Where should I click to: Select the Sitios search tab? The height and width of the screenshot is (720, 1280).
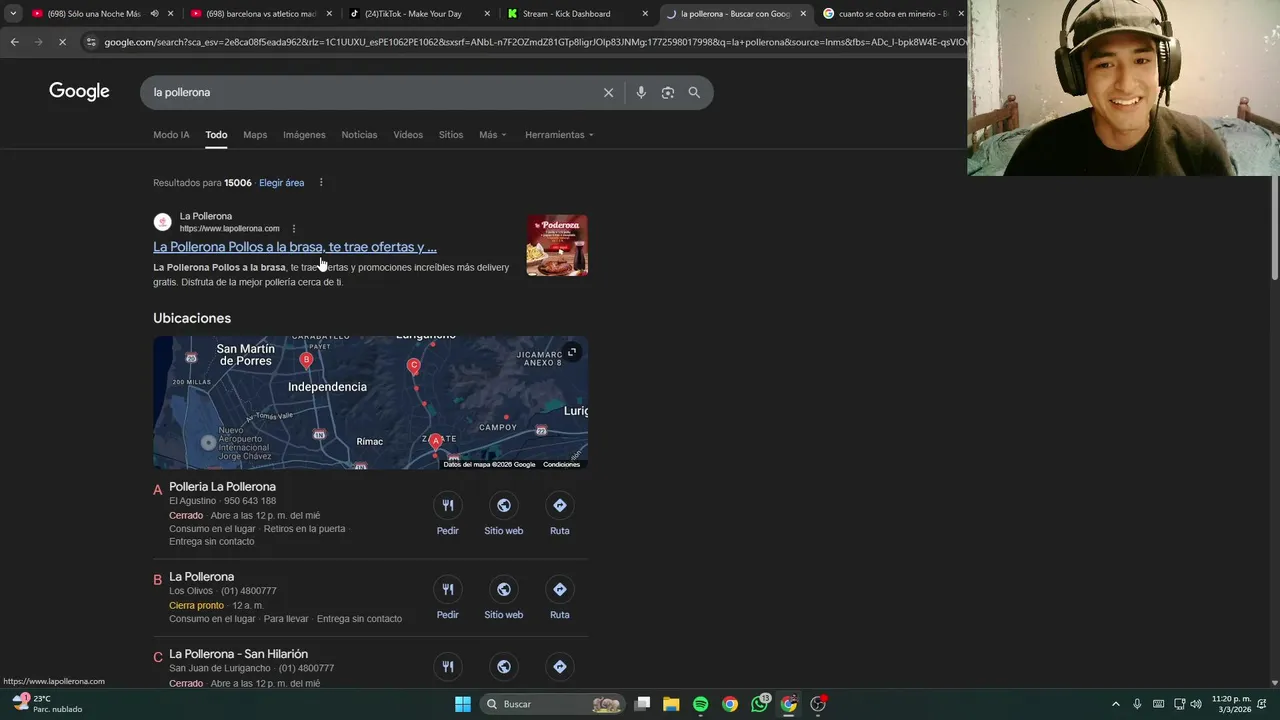click(x=451, y=135)
